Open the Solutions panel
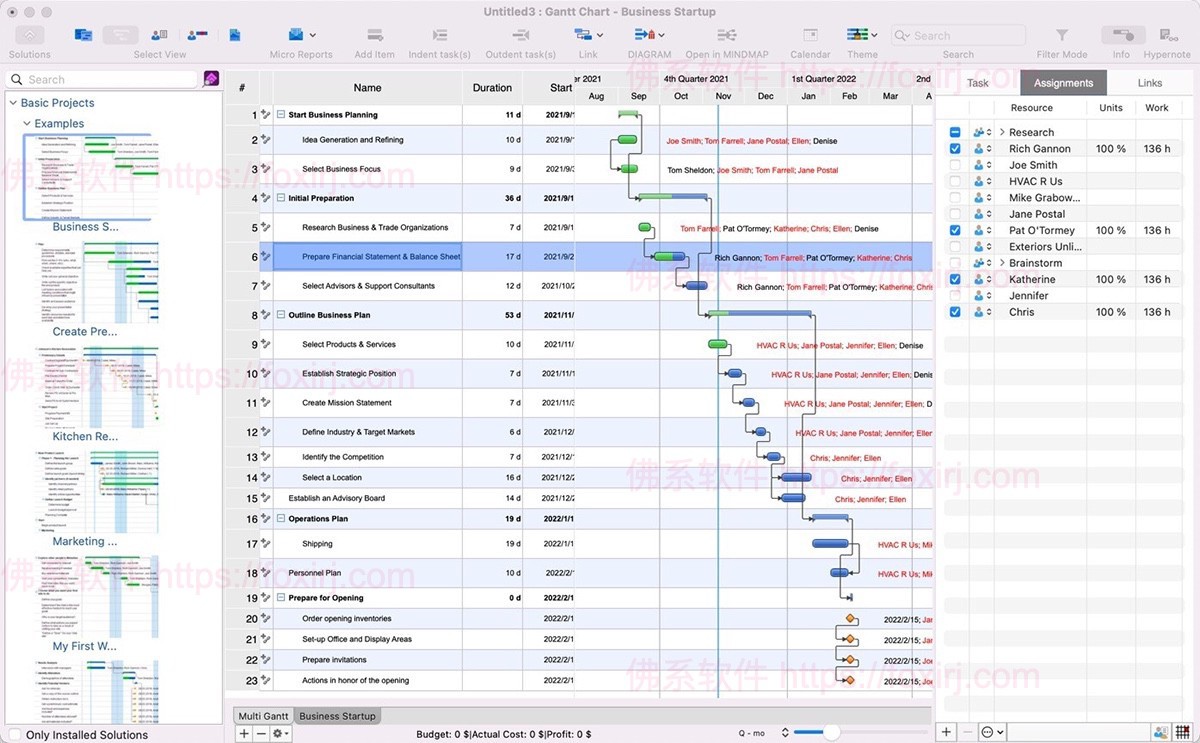Image resolution: width=1200 pixels, height=743 pixels. point(29,33)
